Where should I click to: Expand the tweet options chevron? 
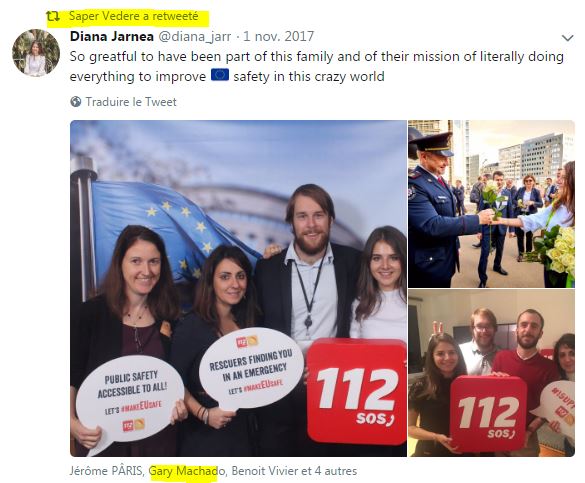pos(567,38)
